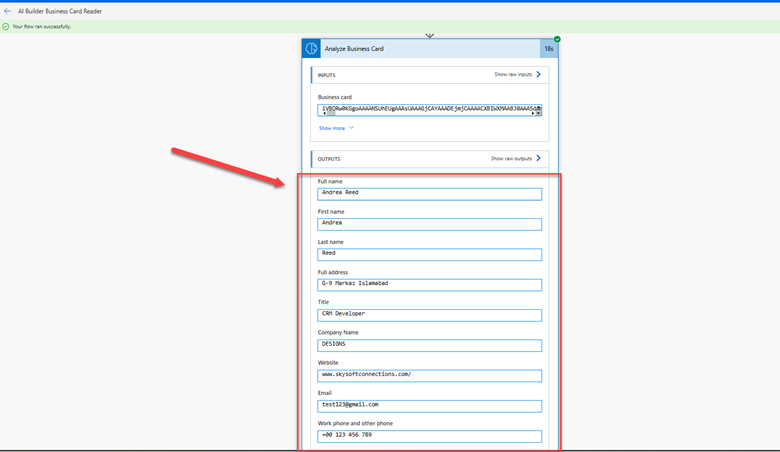This screenshot has width=780, height=452.
Task: Click the 'Full address' label
Action: click(x=333, y=272)
